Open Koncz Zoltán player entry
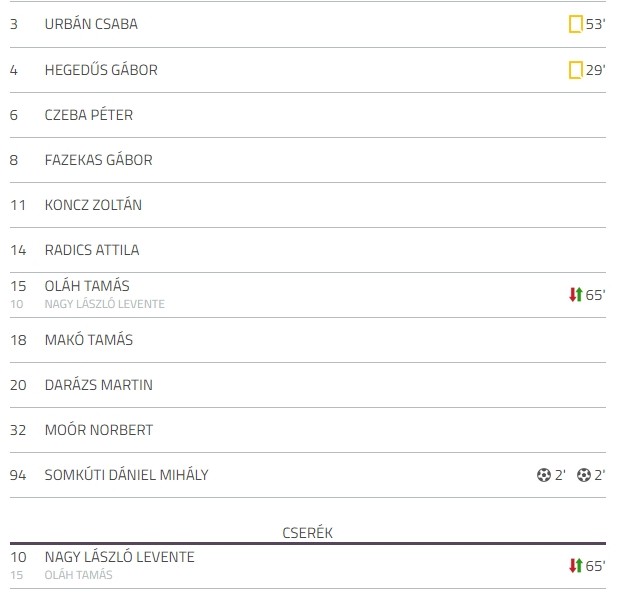Image resolution: width=622 pixels, height=598 pixels. click(93, 205)
